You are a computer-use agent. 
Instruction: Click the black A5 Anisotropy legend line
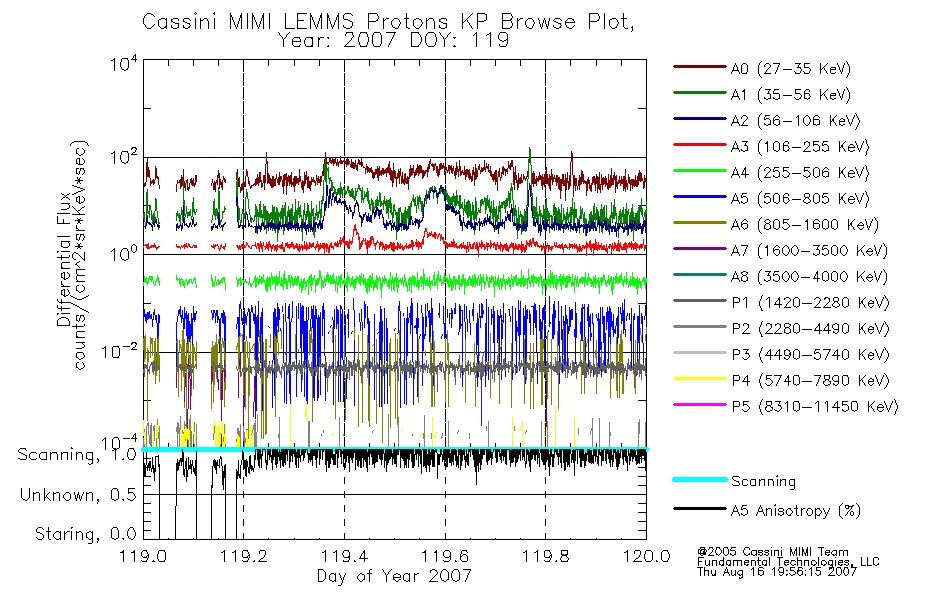[699, 508]
